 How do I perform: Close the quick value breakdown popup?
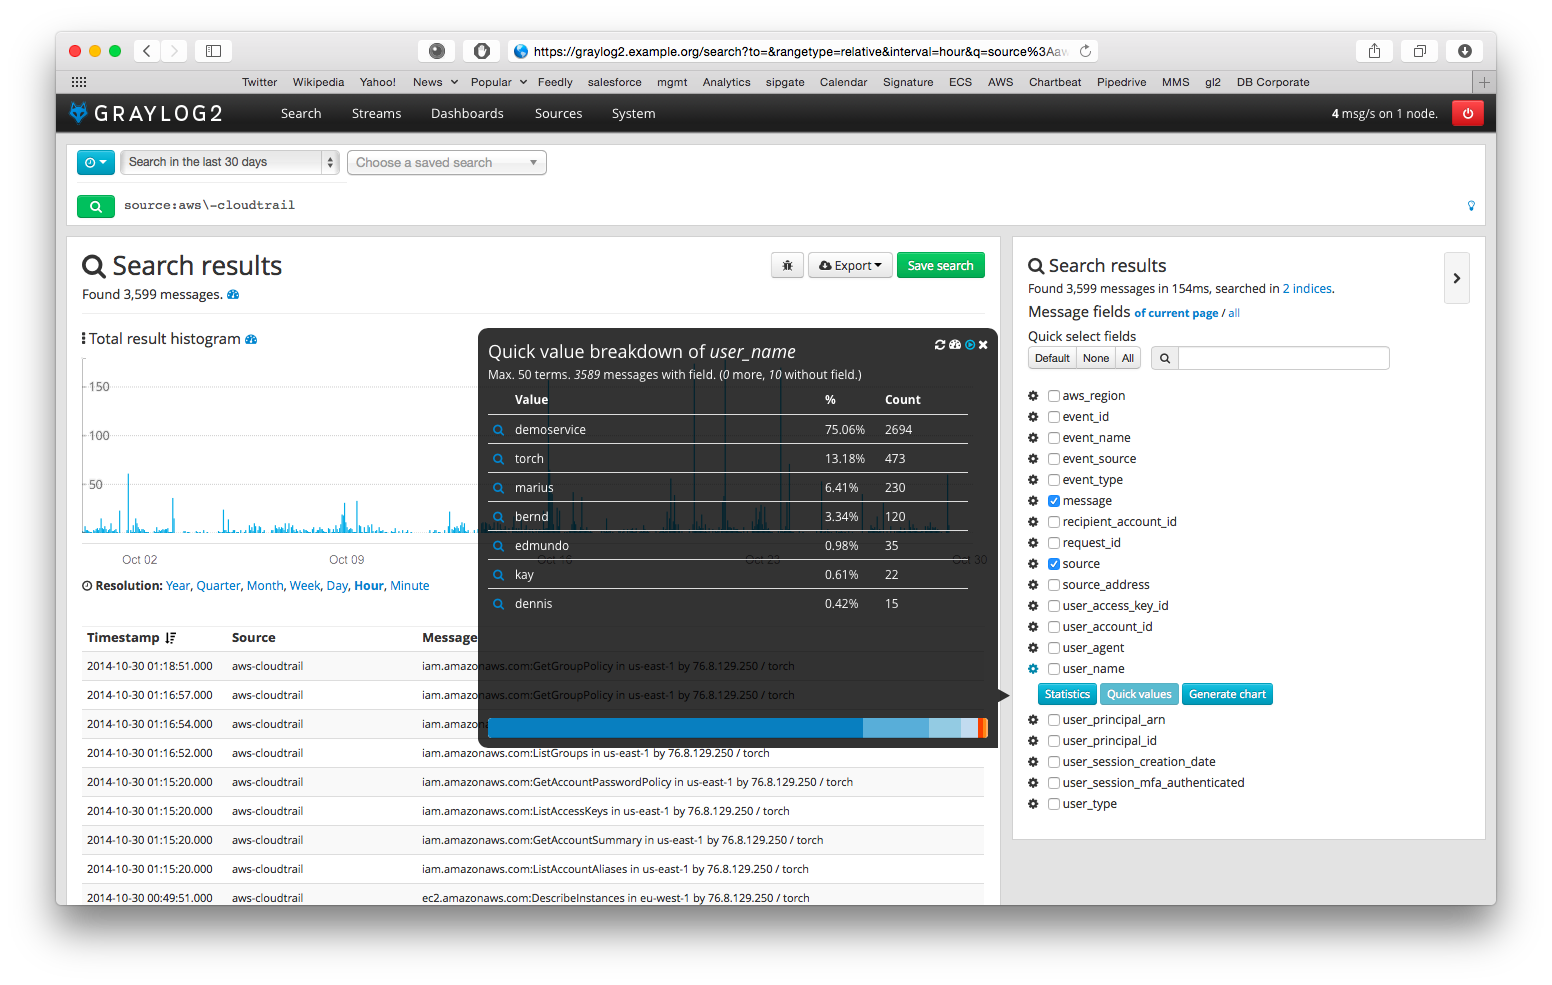pos(983,345)
